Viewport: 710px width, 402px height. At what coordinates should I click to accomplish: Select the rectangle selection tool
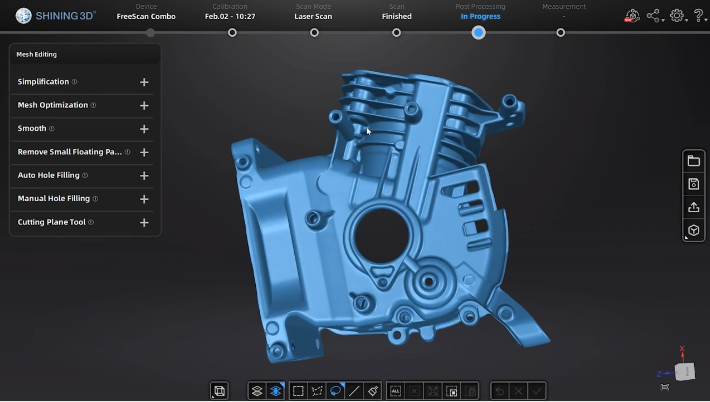pyautogui.click(x=297, y=391)
